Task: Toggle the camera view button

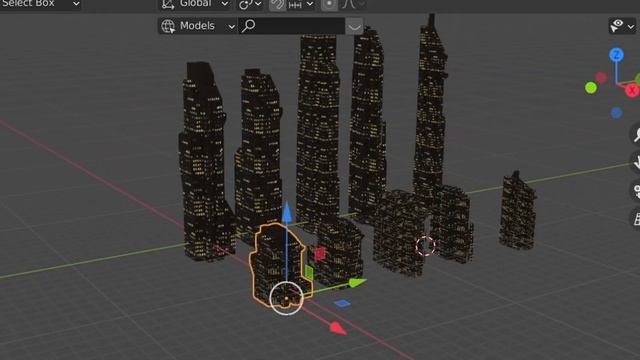Action: click(635, 191)
